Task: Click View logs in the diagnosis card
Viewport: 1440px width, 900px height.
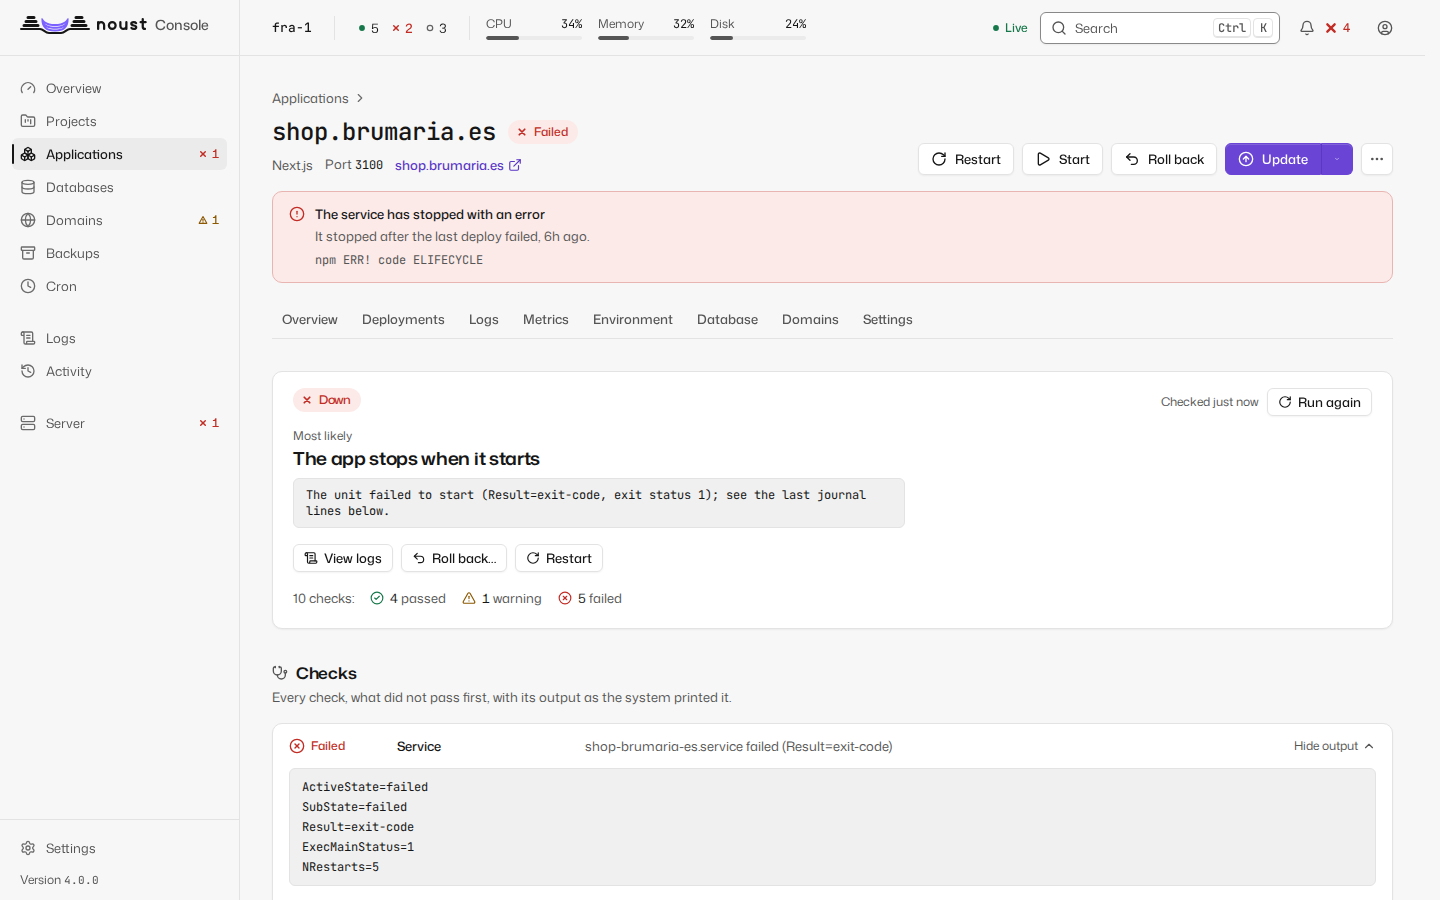Action: 343,558
